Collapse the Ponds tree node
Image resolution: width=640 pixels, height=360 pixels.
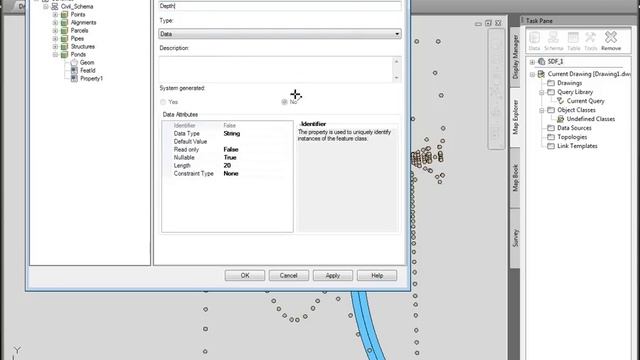point(55,54)
